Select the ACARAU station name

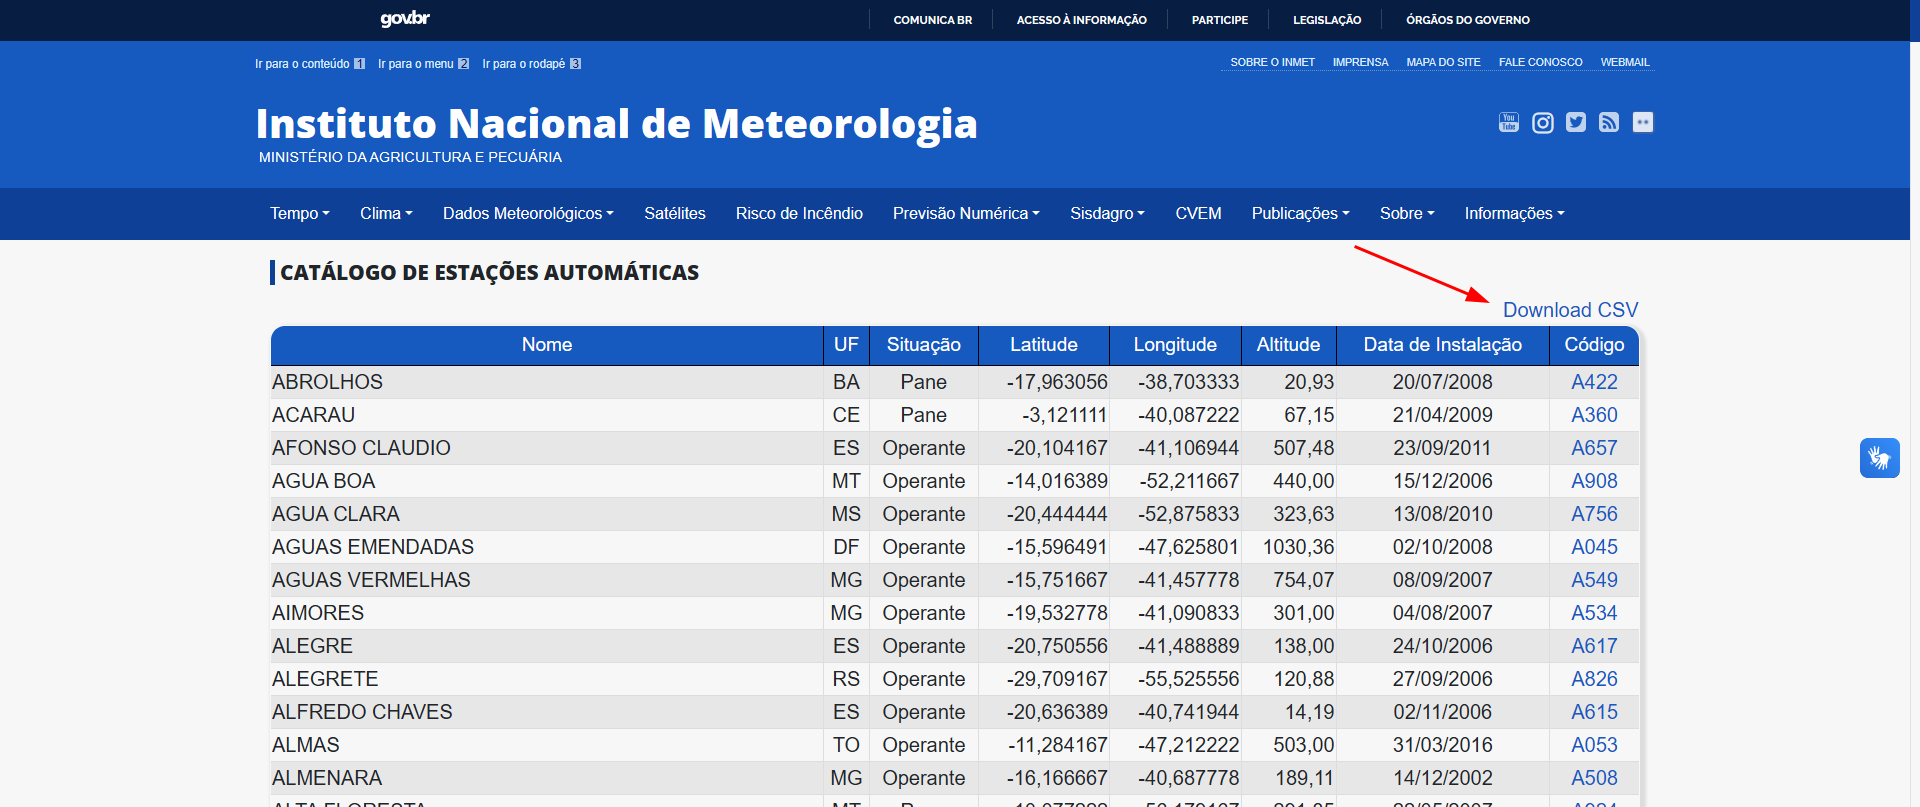tap(314, 415)
